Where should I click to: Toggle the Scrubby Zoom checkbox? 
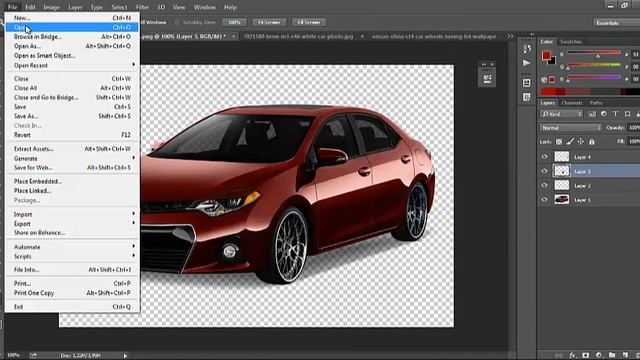click(x=177, y=22)
